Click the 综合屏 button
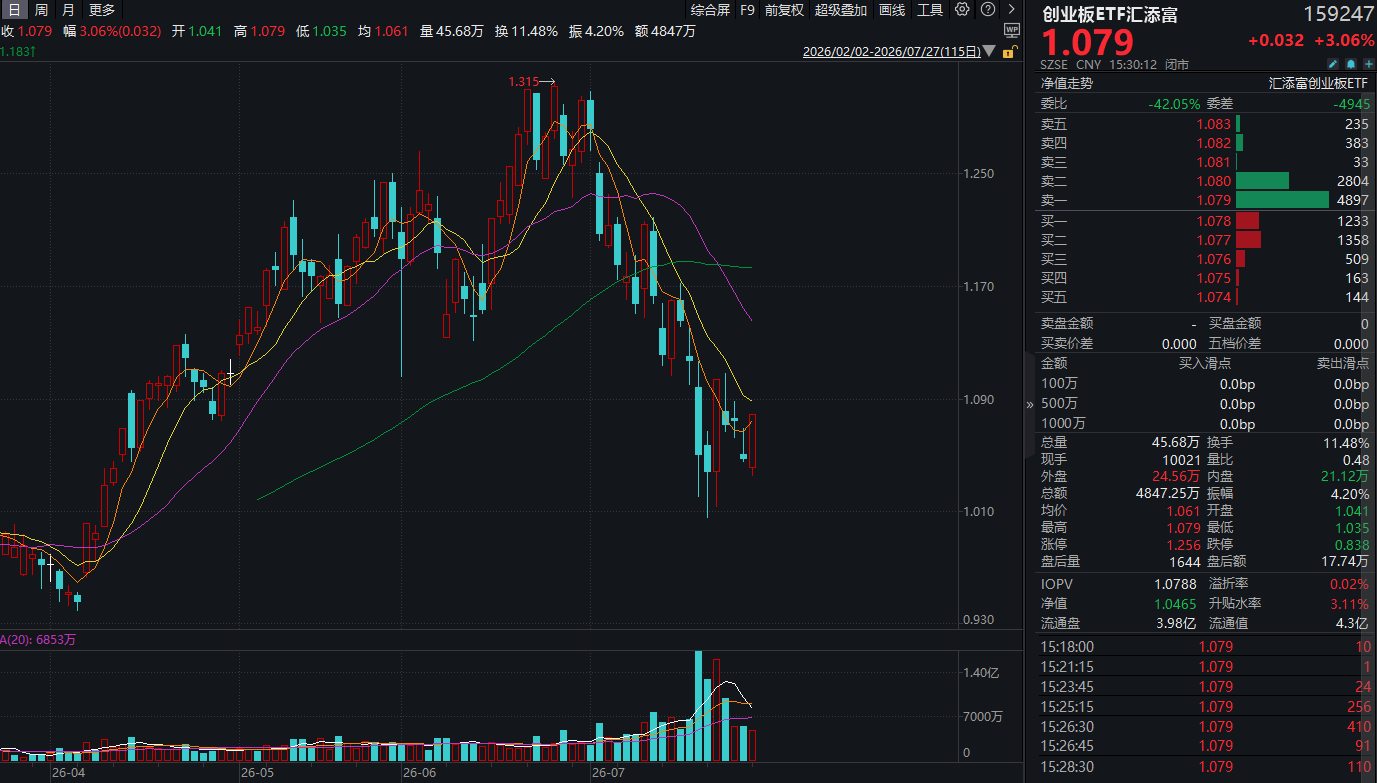1377x783 pixels. coord(710,9)
